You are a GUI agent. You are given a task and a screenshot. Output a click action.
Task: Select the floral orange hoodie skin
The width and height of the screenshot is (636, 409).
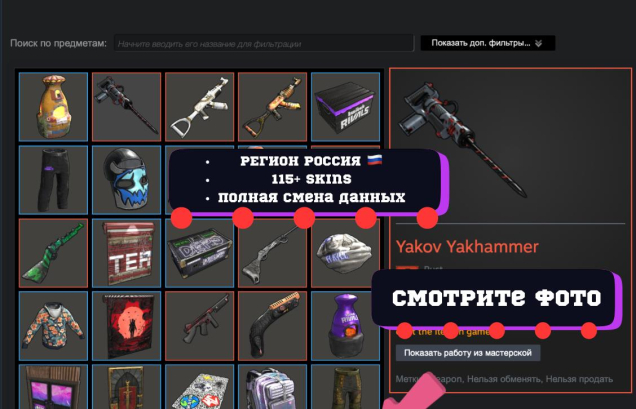[x=53, y=326]
